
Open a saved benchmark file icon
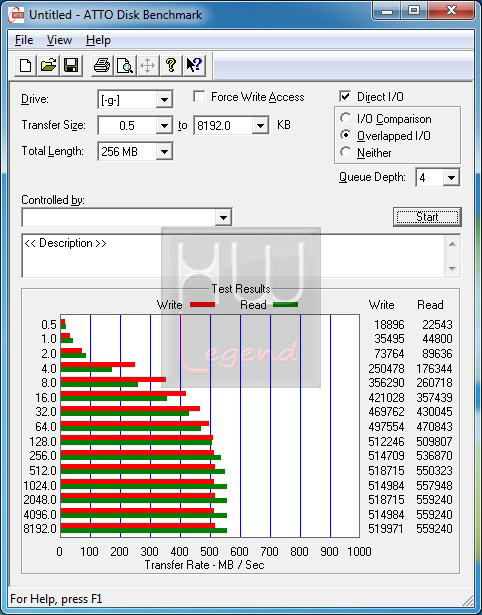click(48, 65)
